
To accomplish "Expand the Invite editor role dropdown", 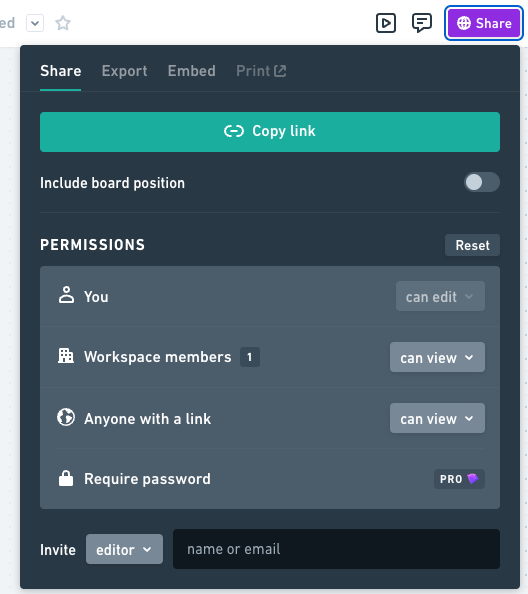I will [x=124, y=549].
